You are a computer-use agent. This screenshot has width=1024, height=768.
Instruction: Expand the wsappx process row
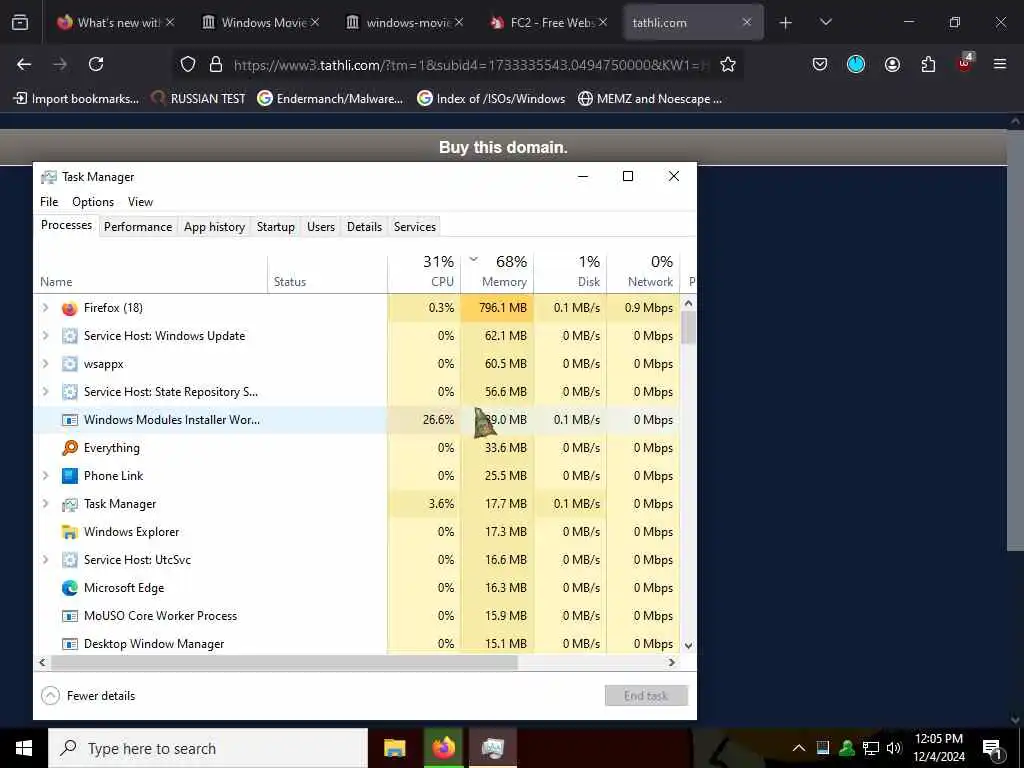tap(45, 364)
